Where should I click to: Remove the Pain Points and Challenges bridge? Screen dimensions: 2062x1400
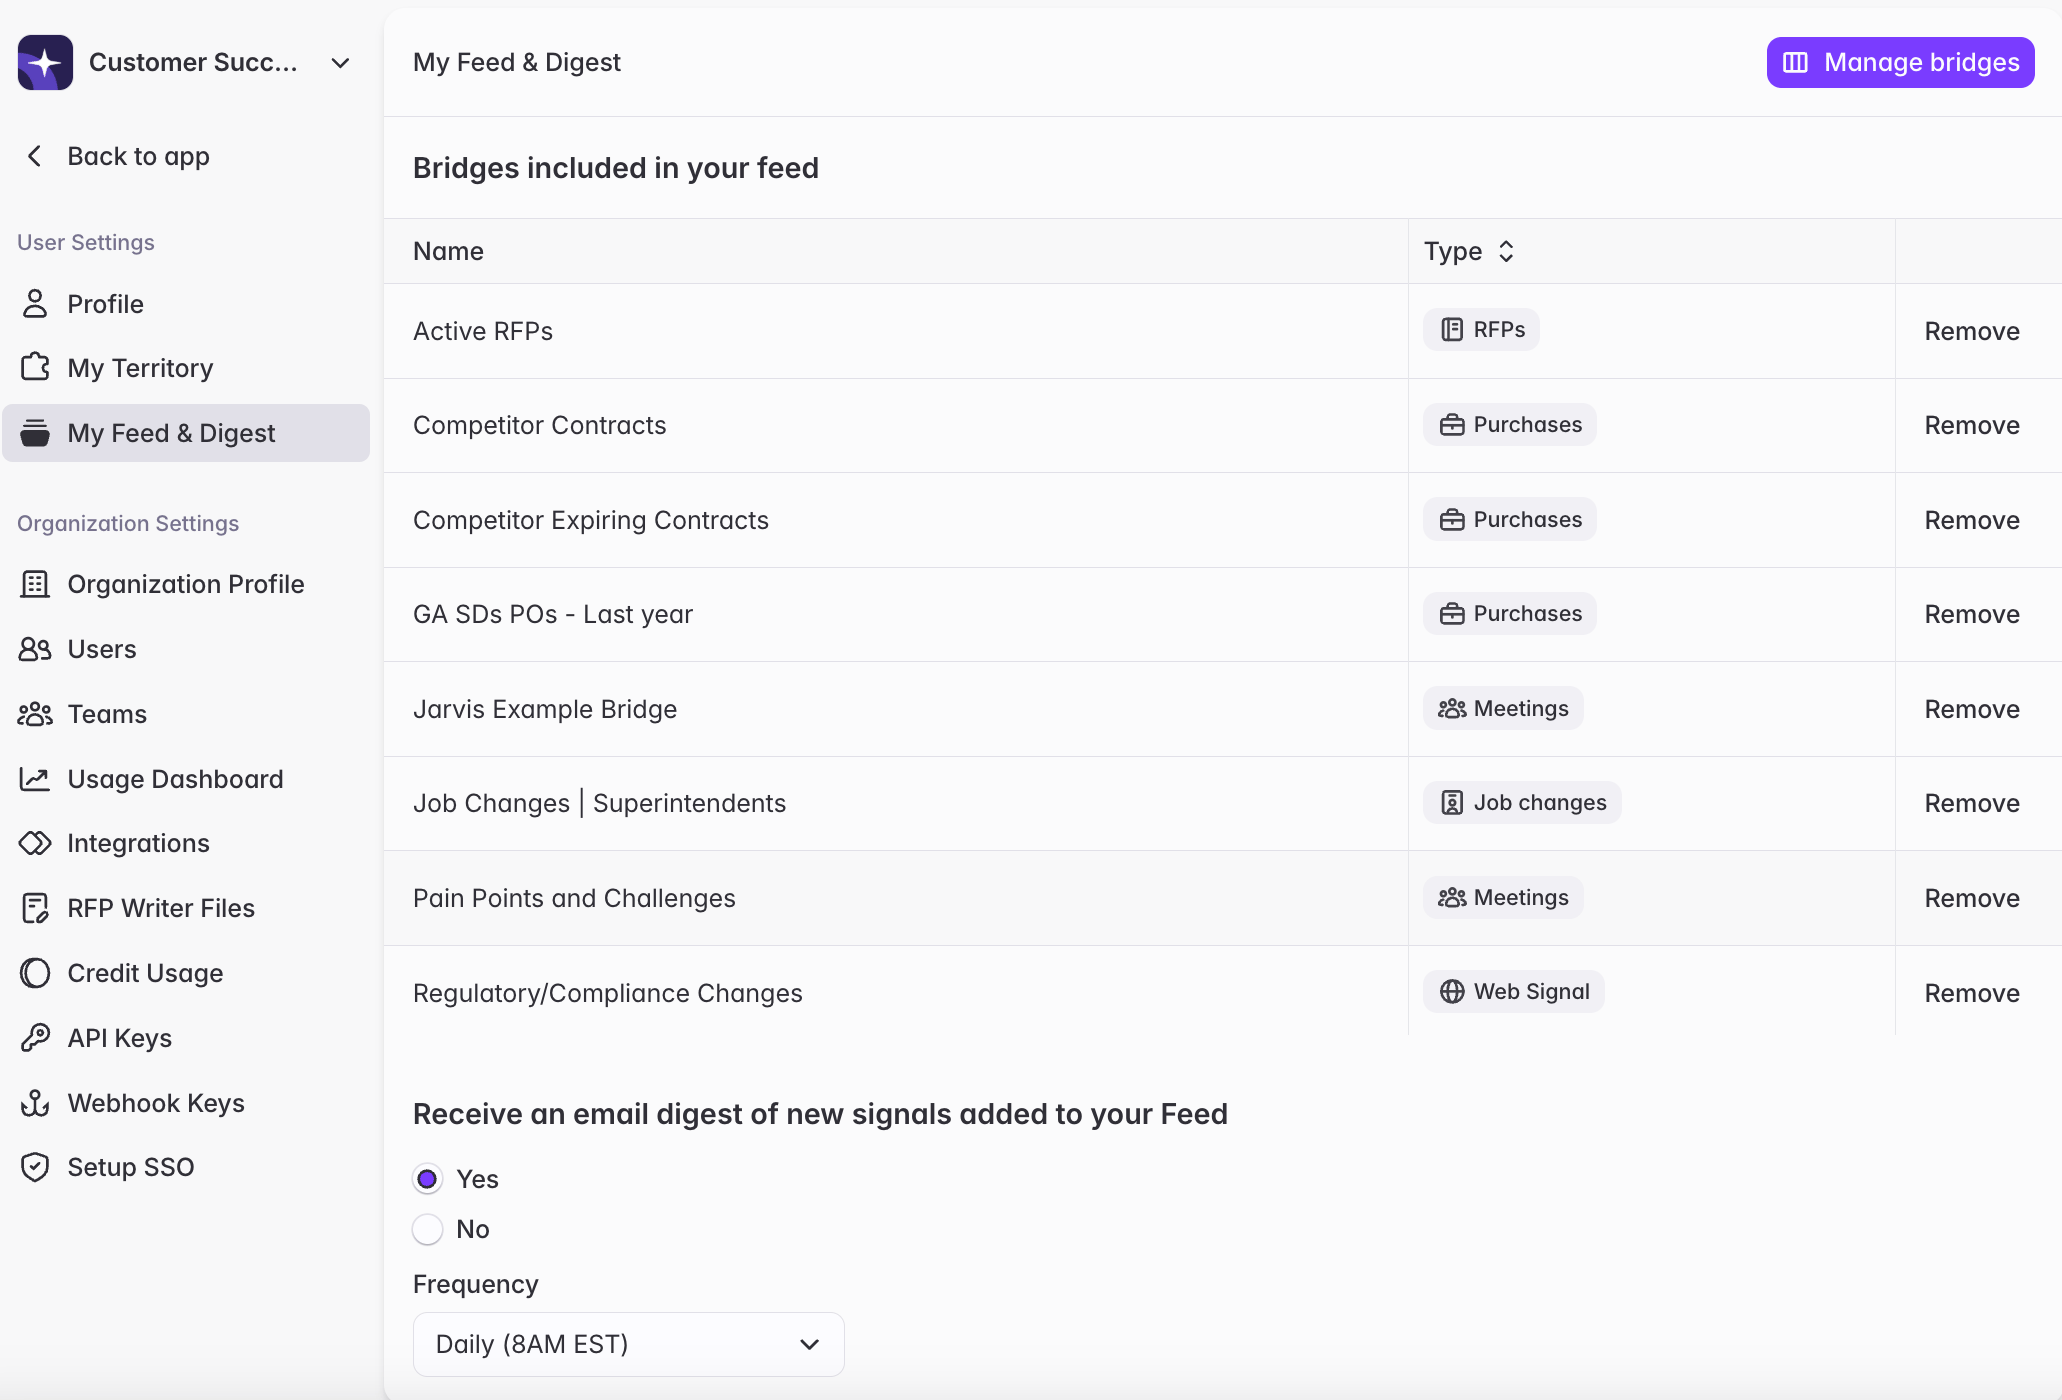[1972, 898]
